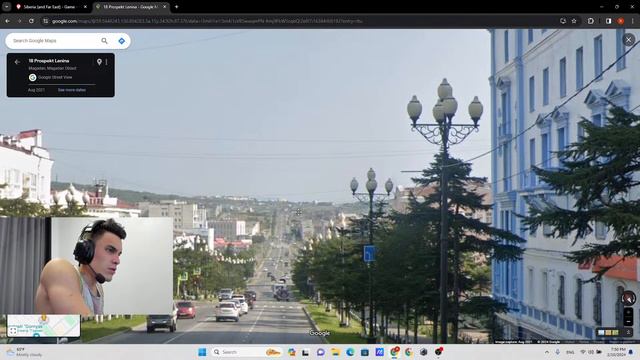Click the Chrome icon with the red badge
This screenshot has height=360, width=640.
[394, 351]
